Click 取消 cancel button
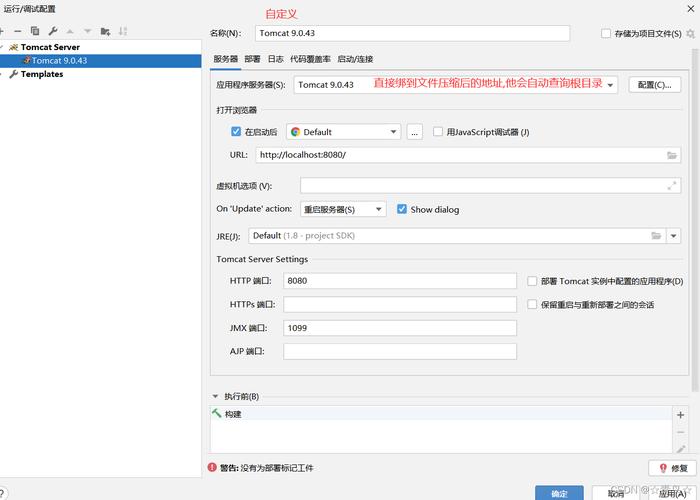This screenshot has width=700, height=500. point(616,493)
